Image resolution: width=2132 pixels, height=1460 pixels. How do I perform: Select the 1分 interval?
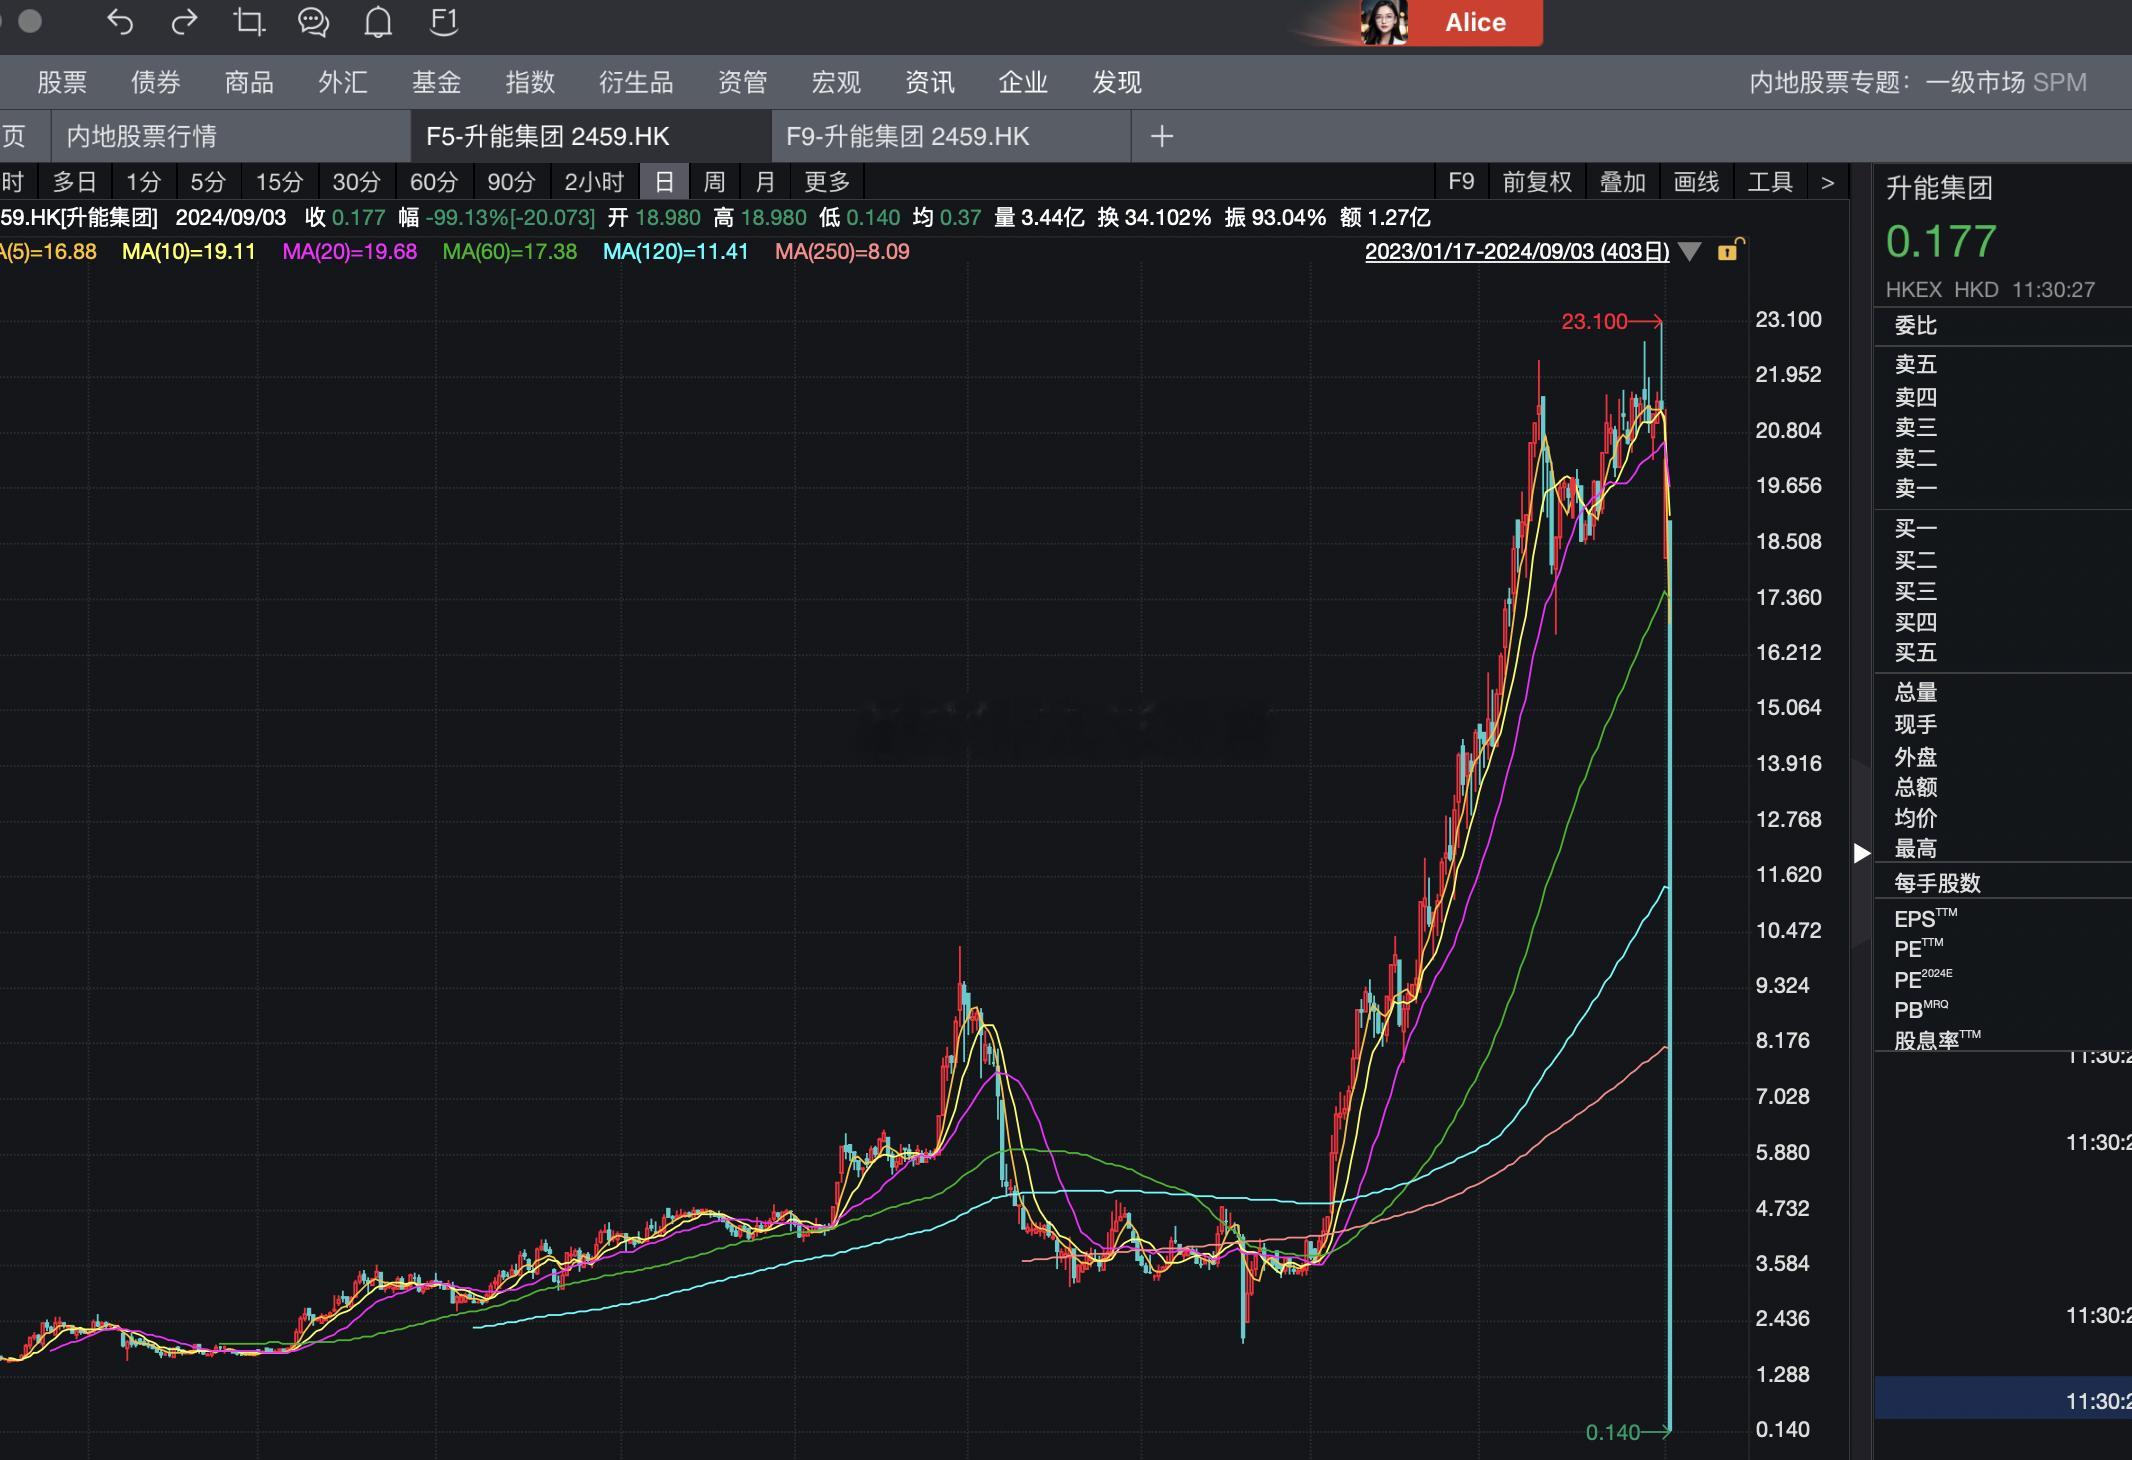click(x=143, y=182)
